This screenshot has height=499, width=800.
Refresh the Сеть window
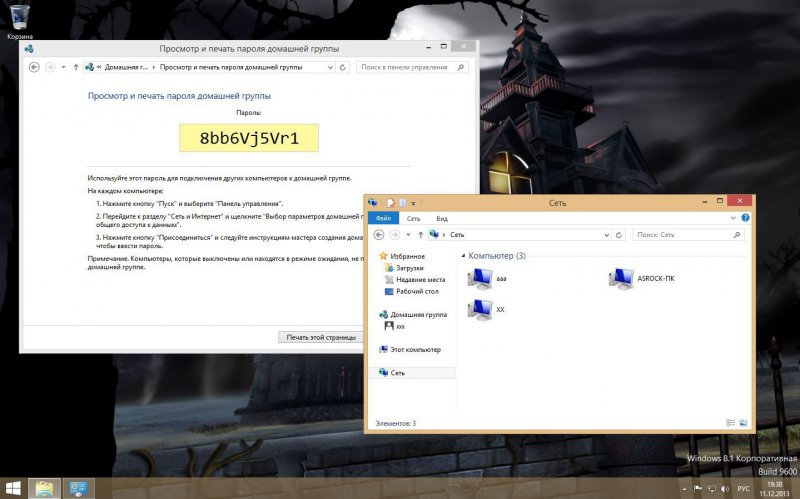coord(619,235)
